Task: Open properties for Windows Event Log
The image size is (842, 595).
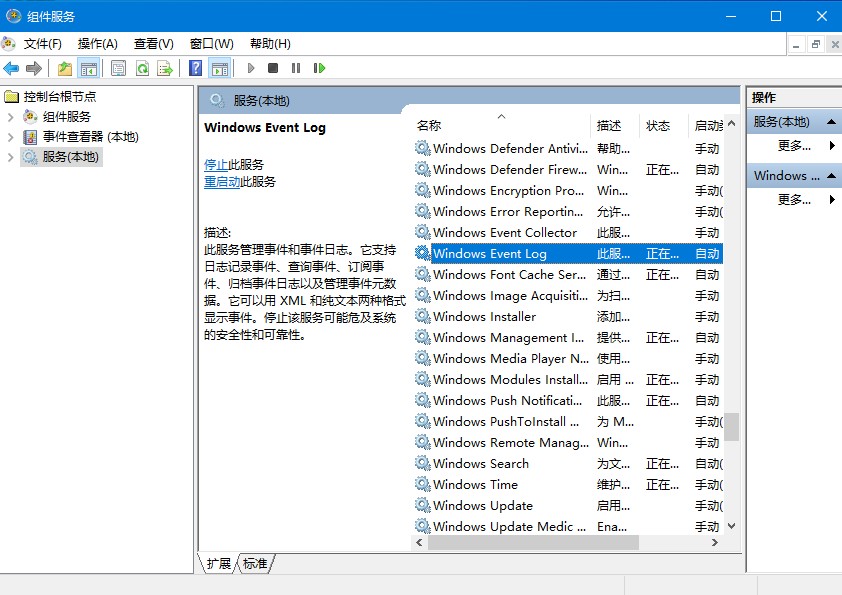Action: 117,67
